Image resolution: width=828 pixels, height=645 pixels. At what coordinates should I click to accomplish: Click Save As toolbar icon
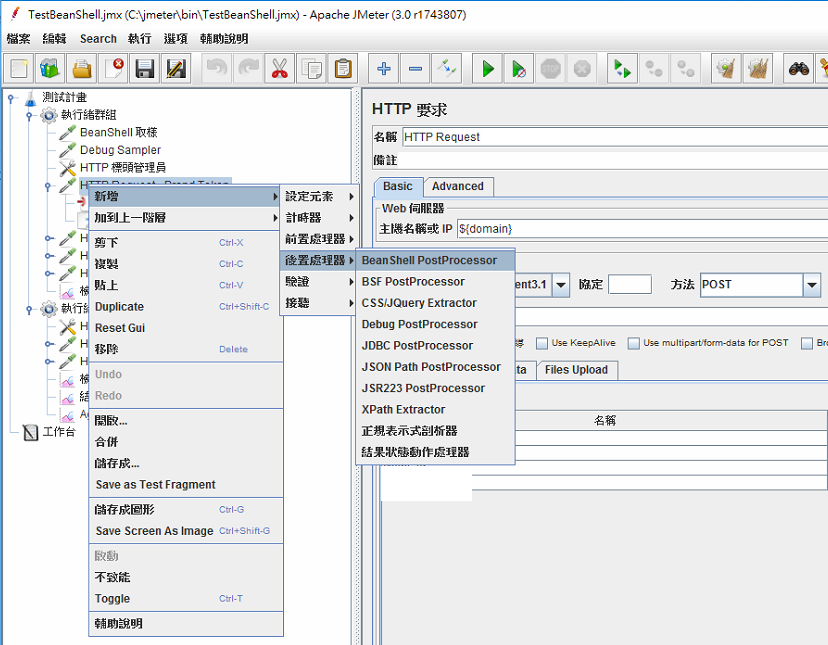tap(176, 69)
